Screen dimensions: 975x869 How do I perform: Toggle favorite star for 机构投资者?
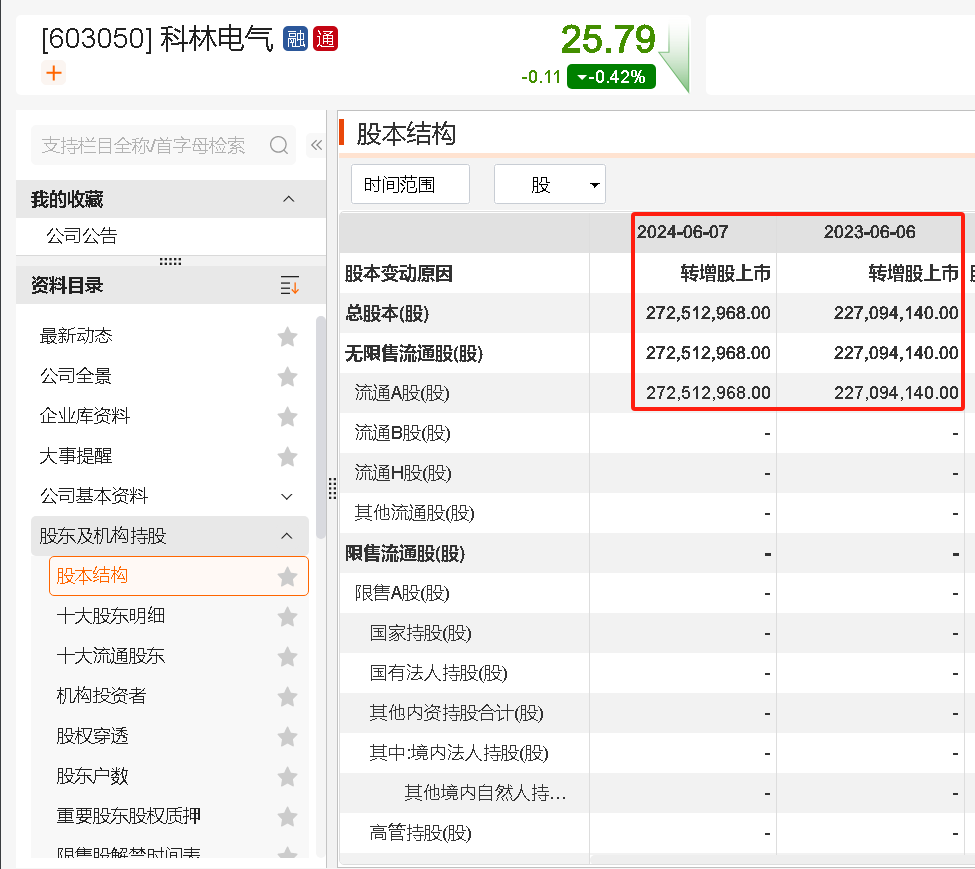click(287, 696)
